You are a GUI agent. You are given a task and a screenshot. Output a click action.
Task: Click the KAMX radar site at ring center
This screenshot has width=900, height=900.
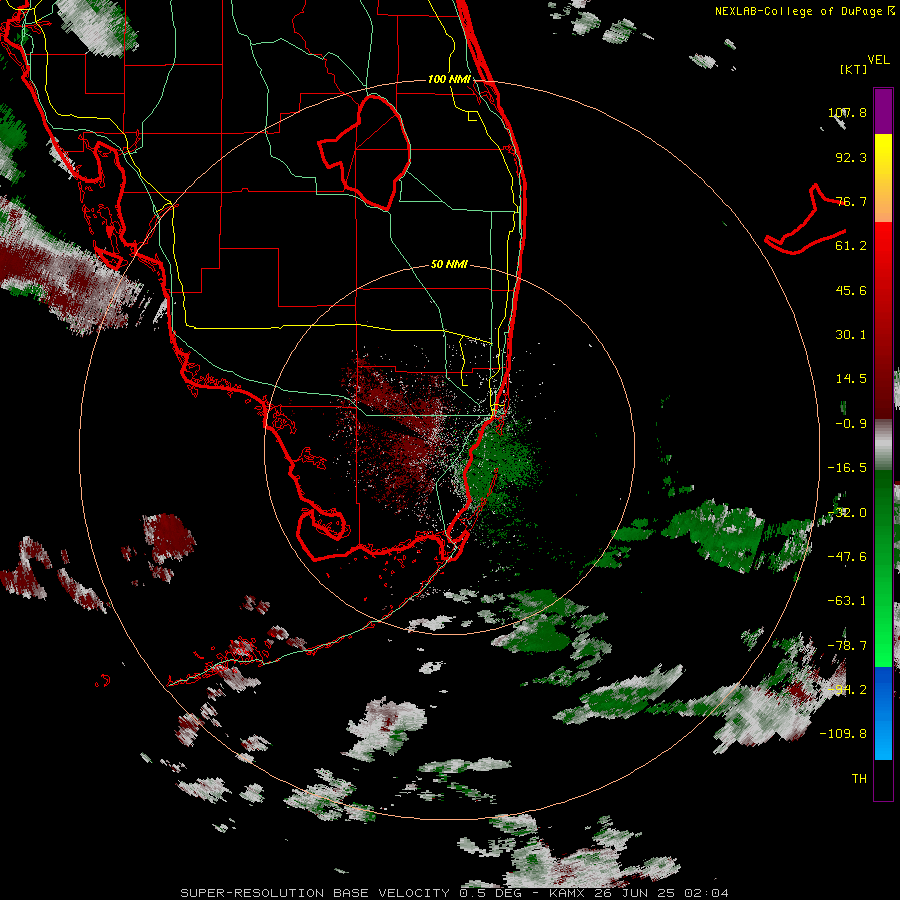click(x=449, y=449)
